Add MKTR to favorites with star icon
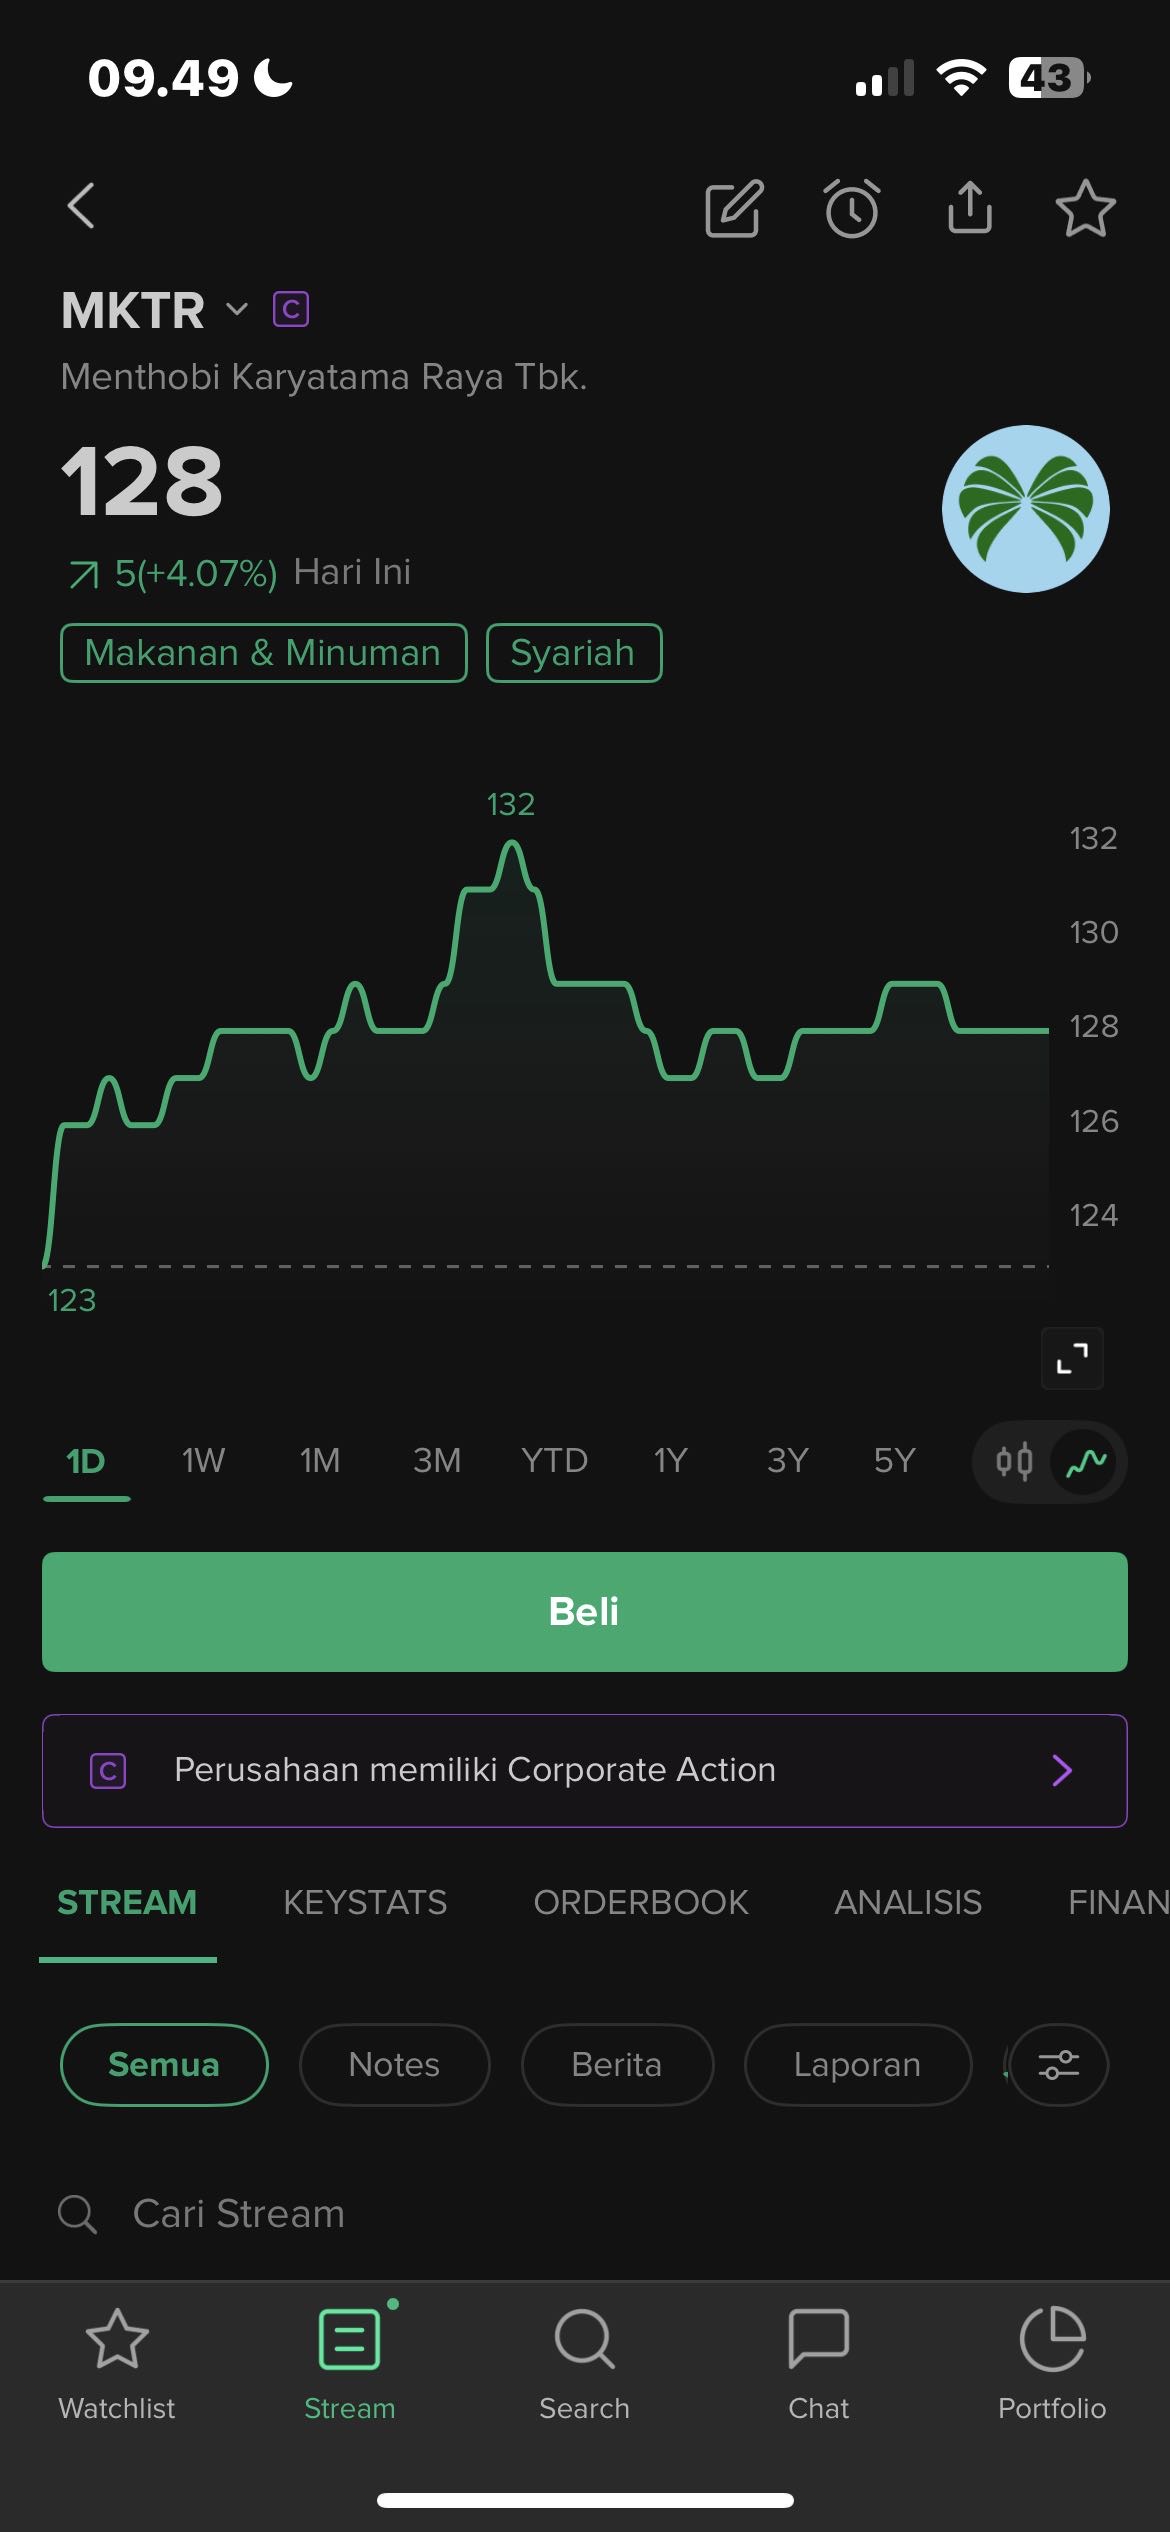 1085,208
